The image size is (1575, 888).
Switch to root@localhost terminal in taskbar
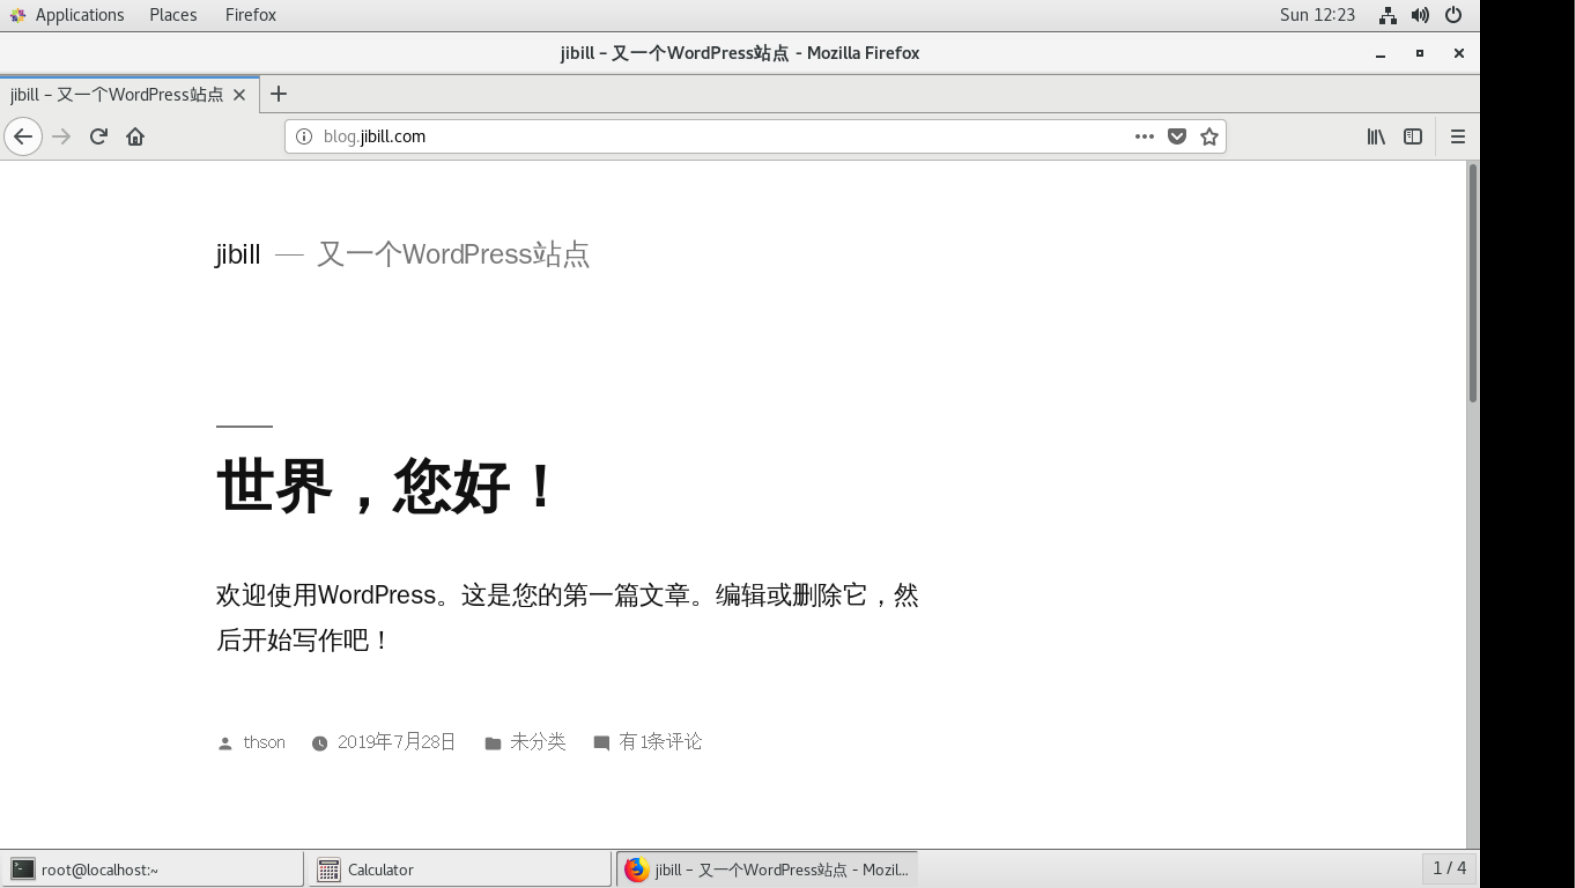coord(152,870)
